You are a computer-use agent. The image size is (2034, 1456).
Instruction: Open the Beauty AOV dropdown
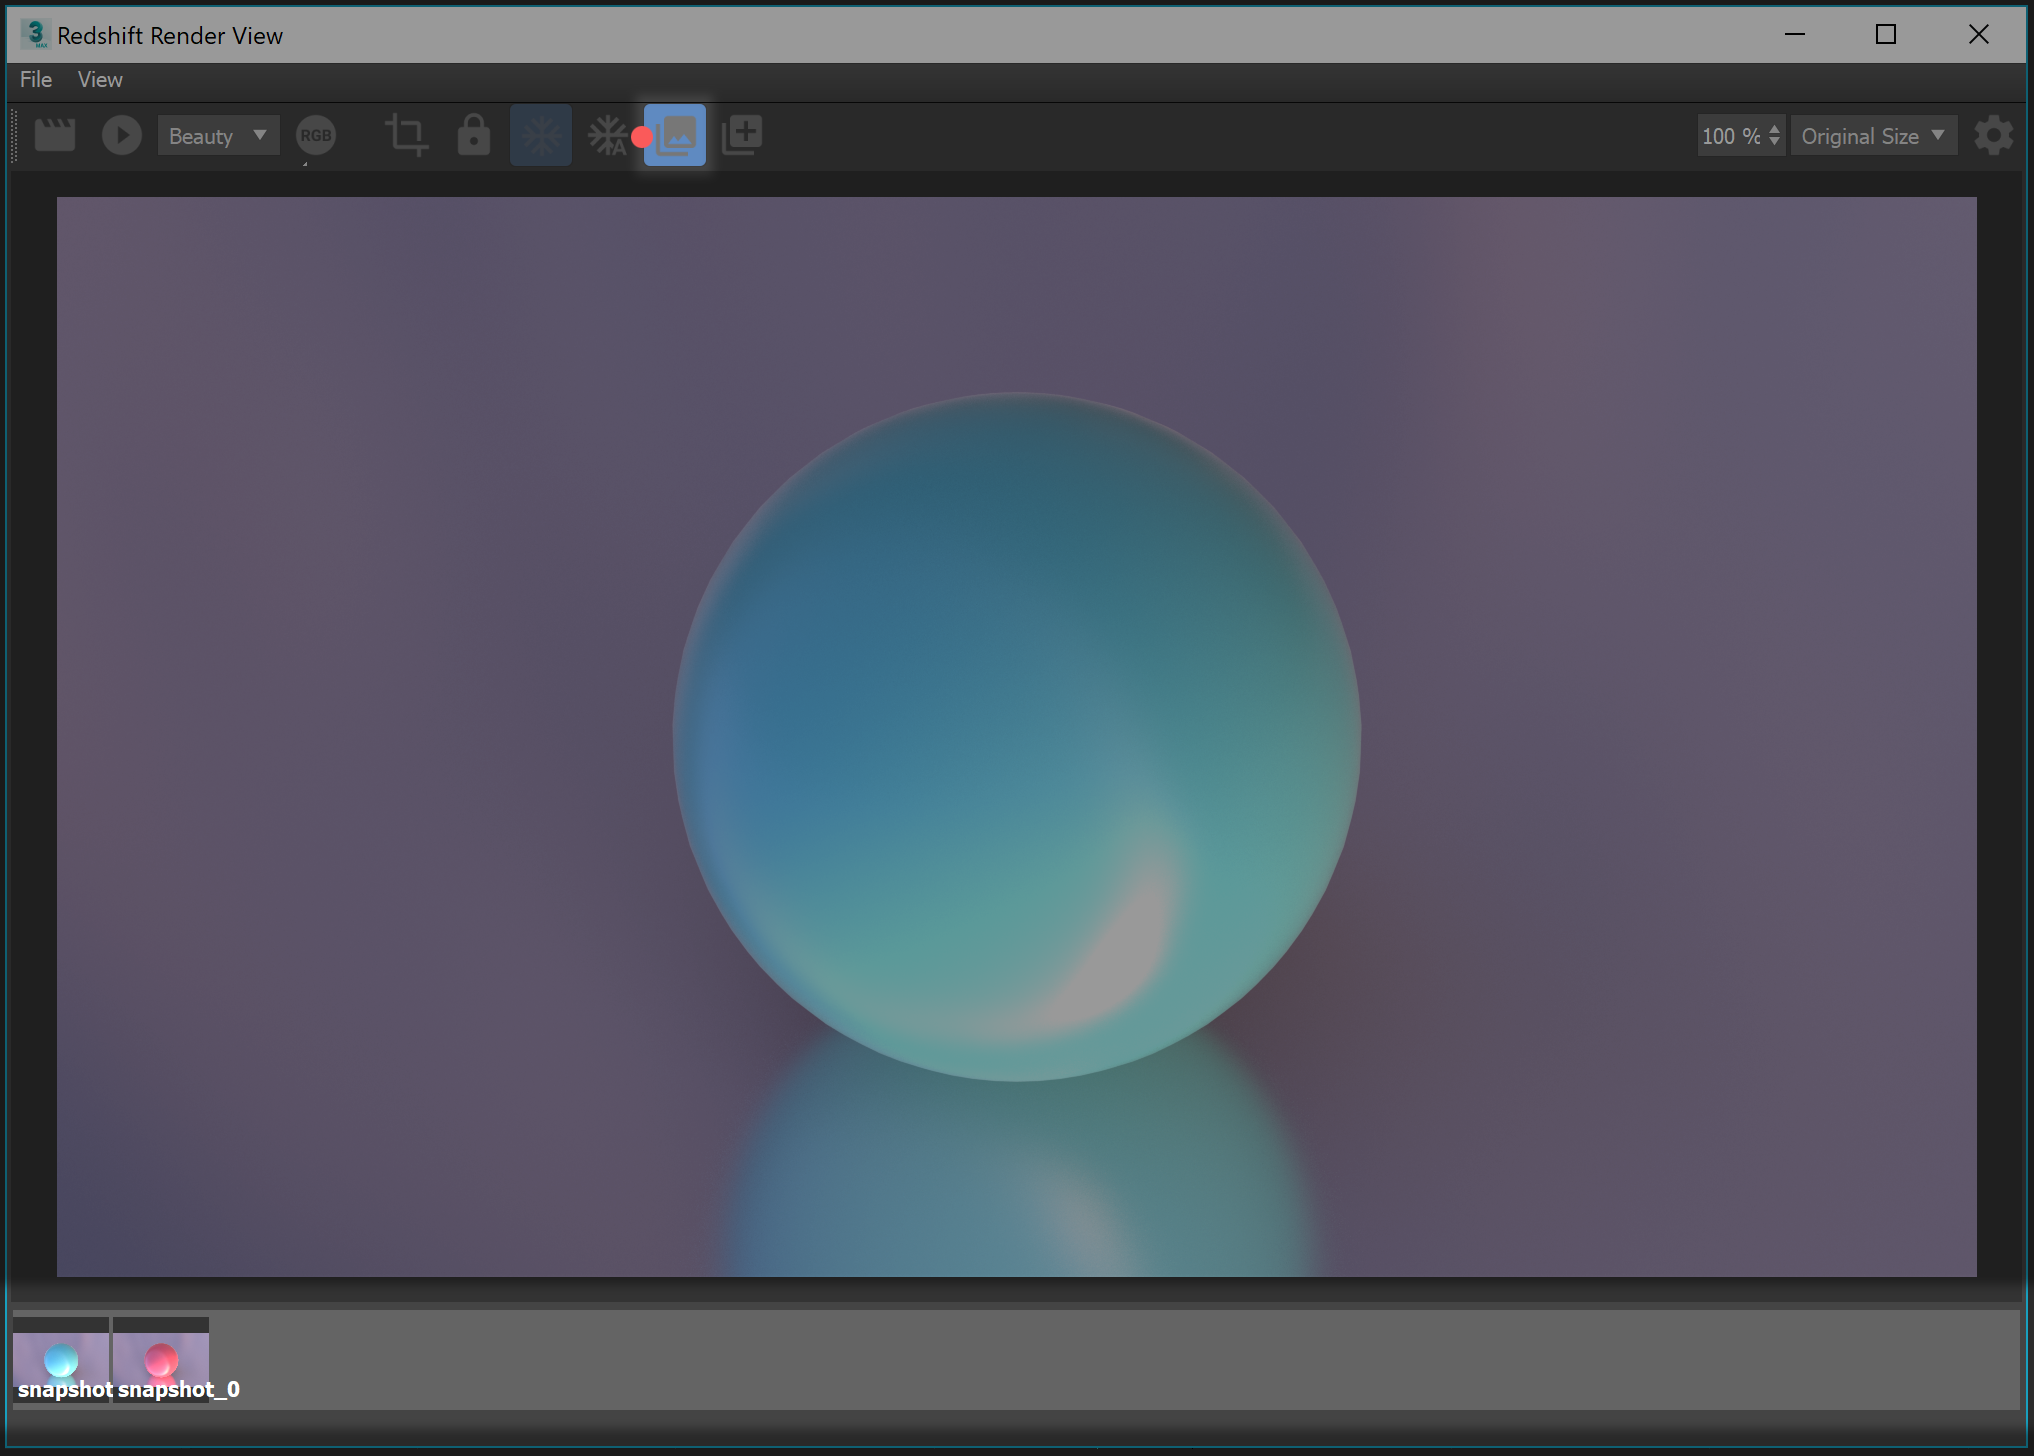[x=218, y=136]
